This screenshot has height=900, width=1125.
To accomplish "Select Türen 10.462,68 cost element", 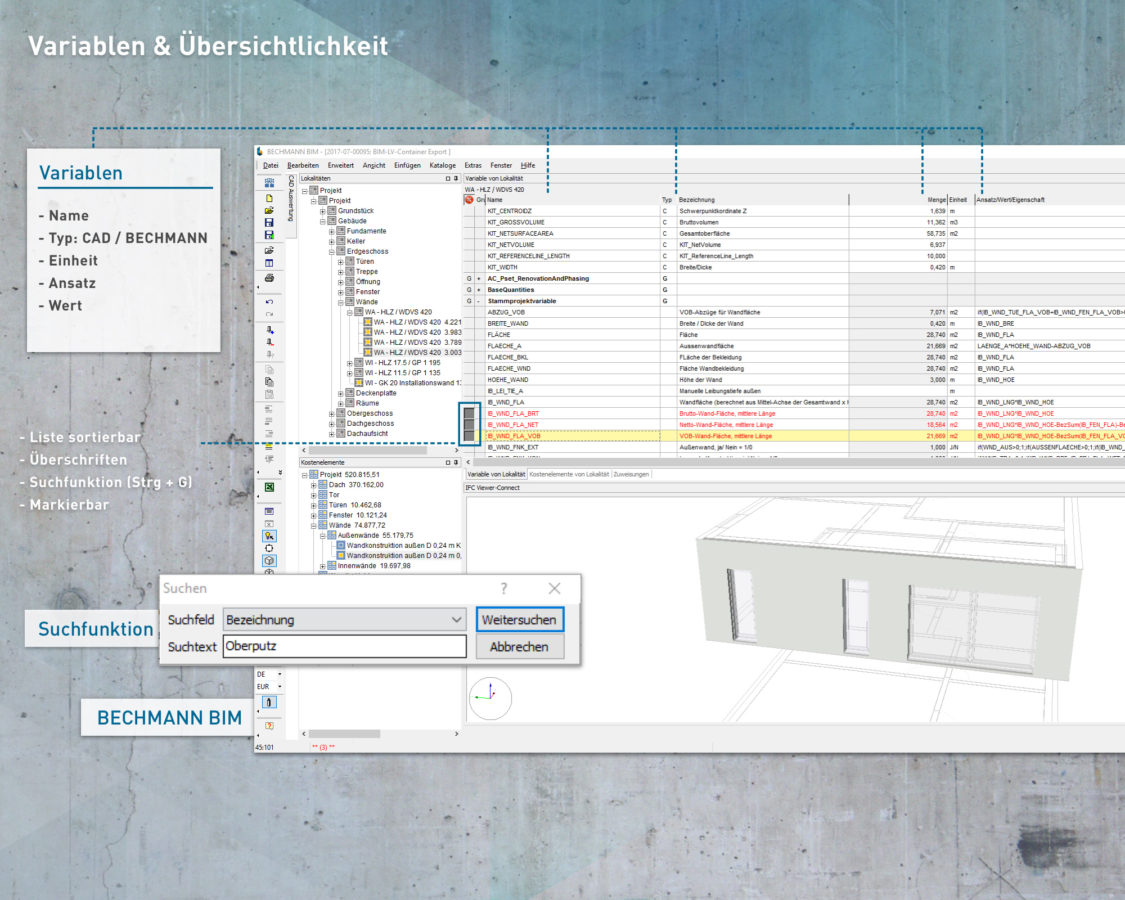I will (x=350, y=505).
